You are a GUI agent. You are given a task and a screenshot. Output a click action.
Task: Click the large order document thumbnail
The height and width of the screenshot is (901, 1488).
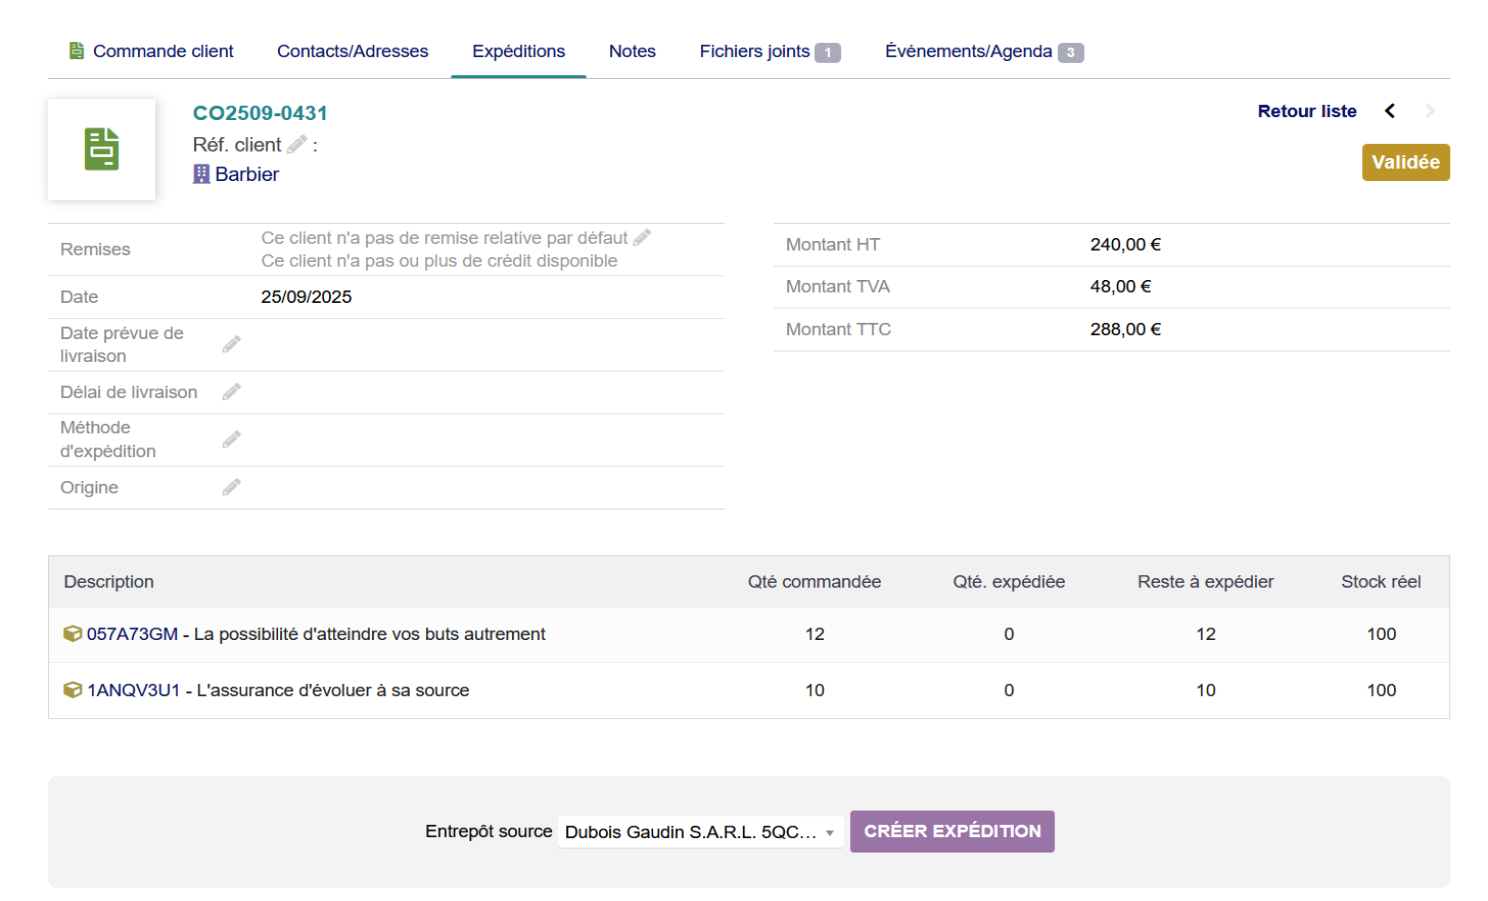click(x=102, y=149)
